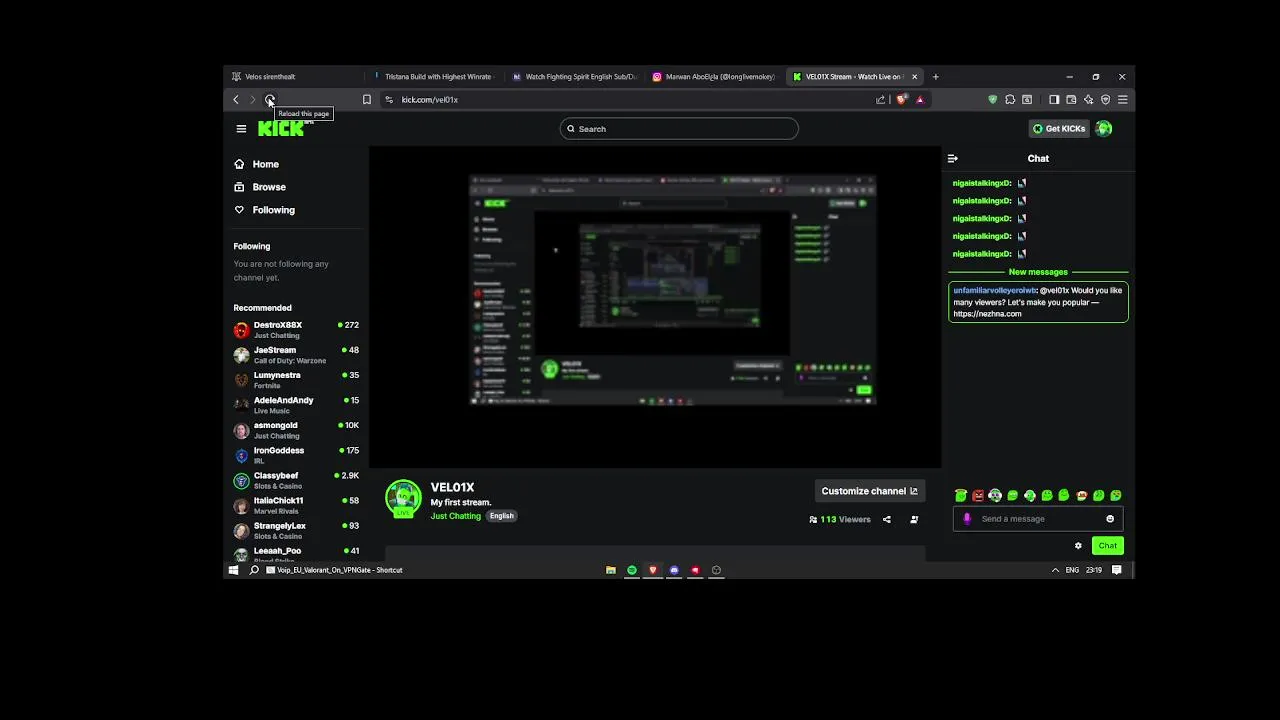This screenshot has height=720, width=1280.
Task: Click the Get KICKs button
Action: point(1059,128)
